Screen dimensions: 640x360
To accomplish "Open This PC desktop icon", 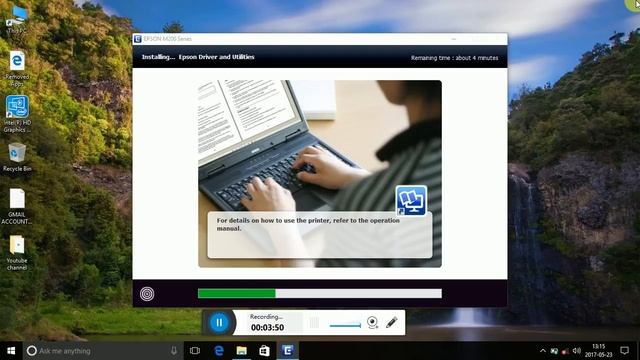I will (17, 19).
